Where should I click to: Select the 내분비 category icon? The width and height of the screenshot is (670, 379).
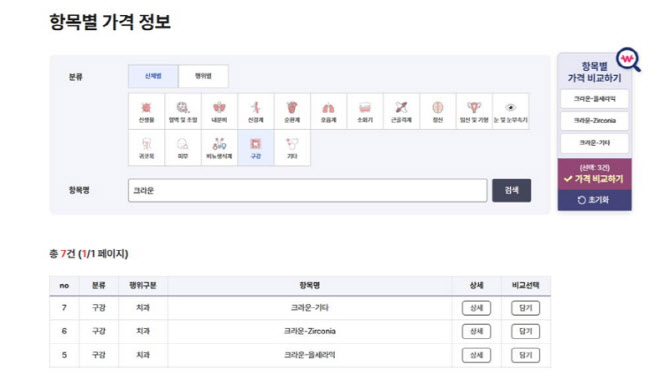[219, 112]
